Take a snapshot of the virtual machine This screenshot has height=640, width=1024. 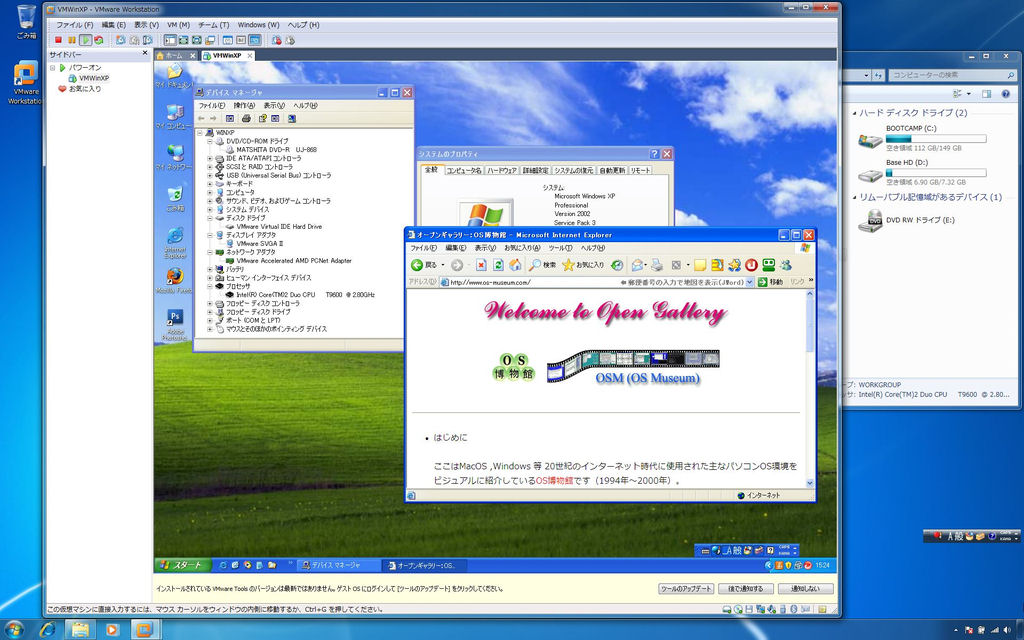121,40
